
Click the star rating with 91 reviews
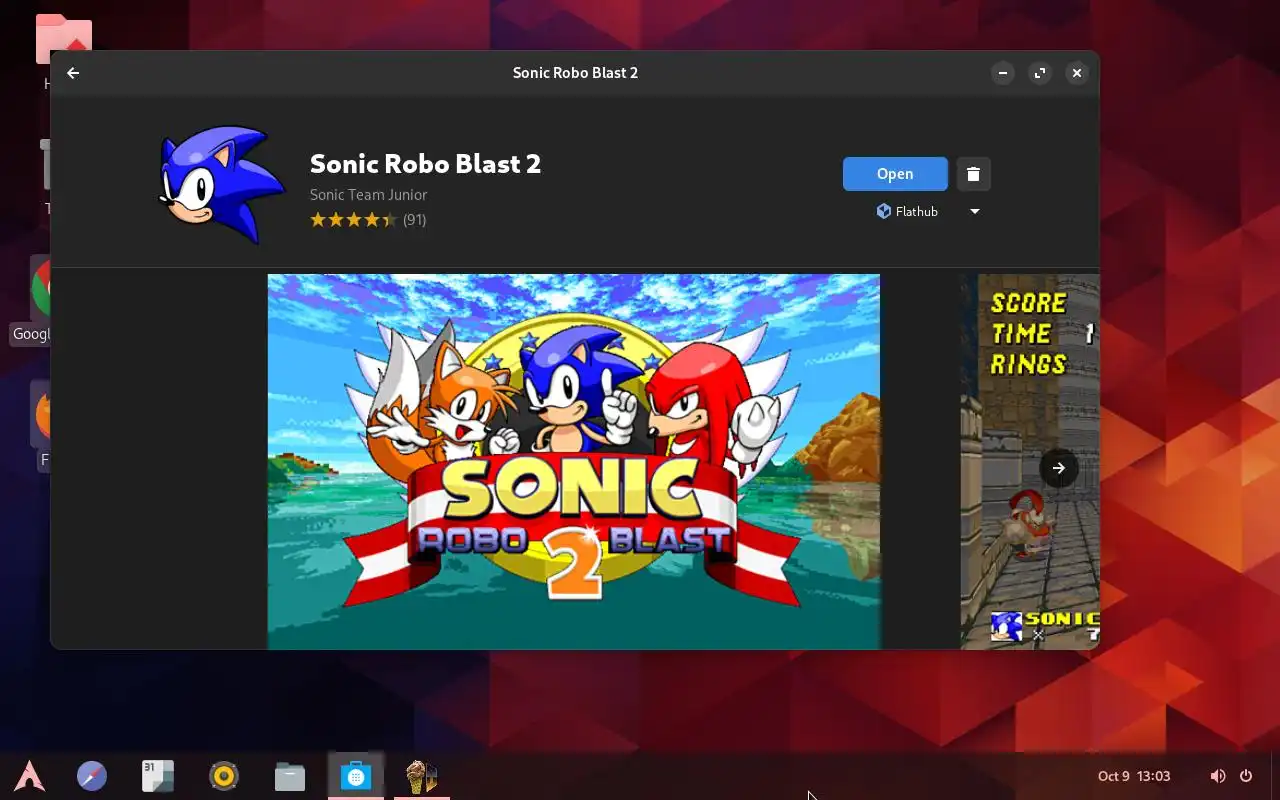[x=368, y=220]
